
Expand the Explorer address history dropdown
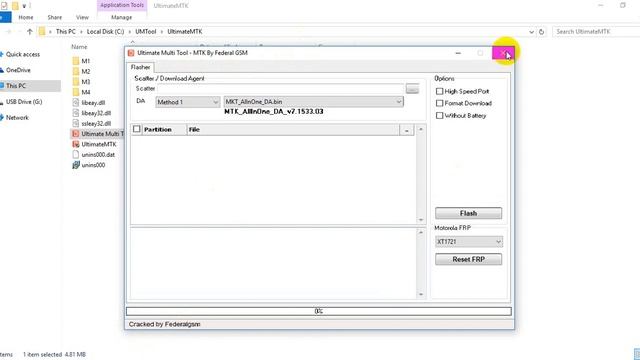pyautogui.click(x=531, y=31)
